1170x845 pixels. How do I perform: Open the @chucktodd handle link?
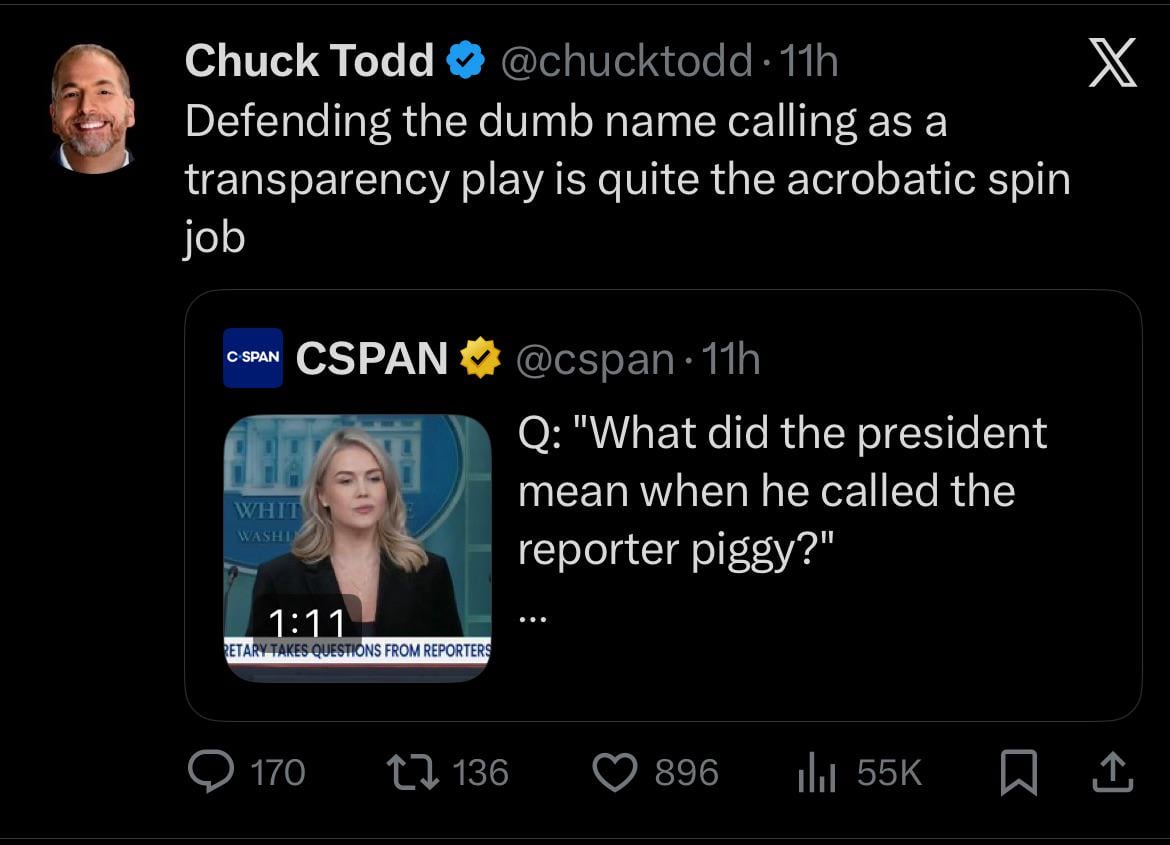(625, 62)
